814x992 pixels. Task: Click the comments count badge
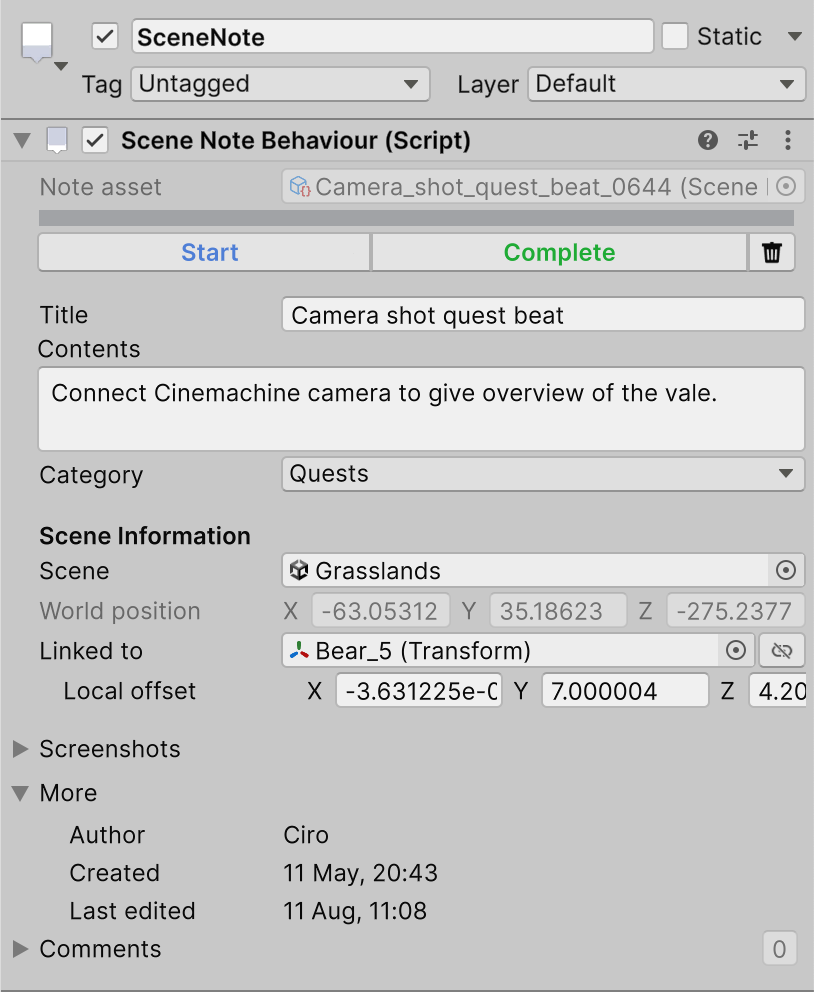pos(779,949)
